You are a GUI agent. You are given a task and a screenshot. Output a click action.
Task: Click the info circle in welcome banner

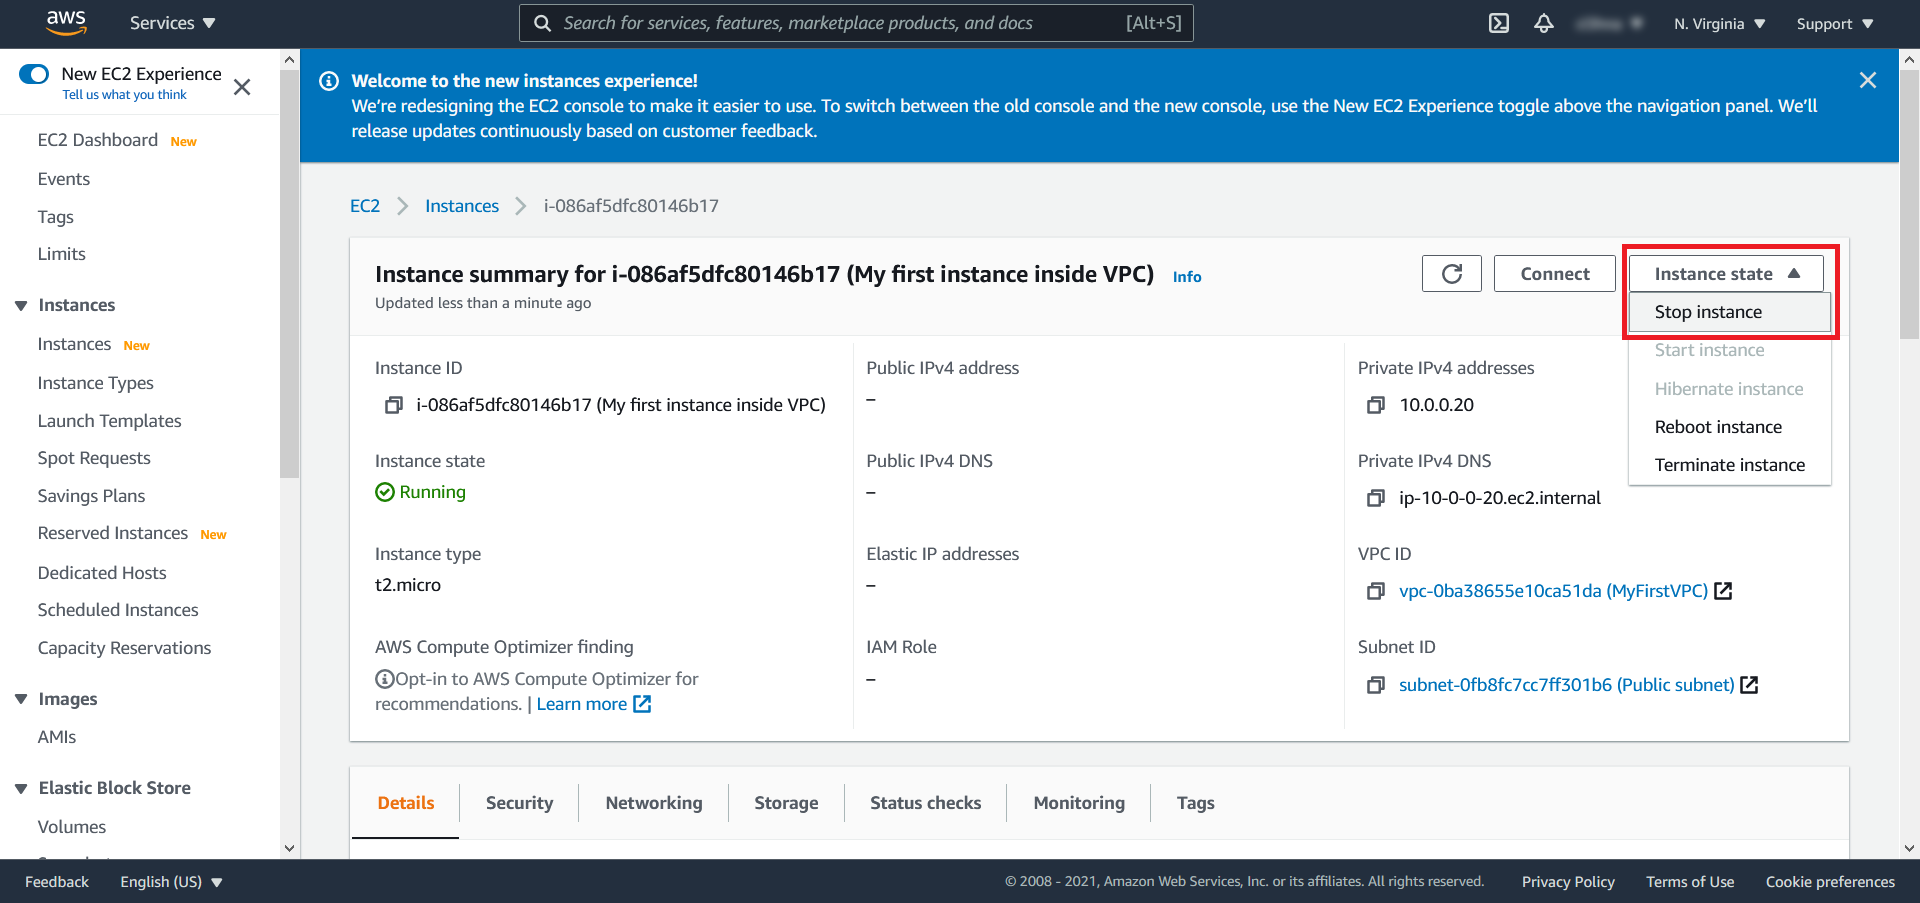click(x=329, y=81)
